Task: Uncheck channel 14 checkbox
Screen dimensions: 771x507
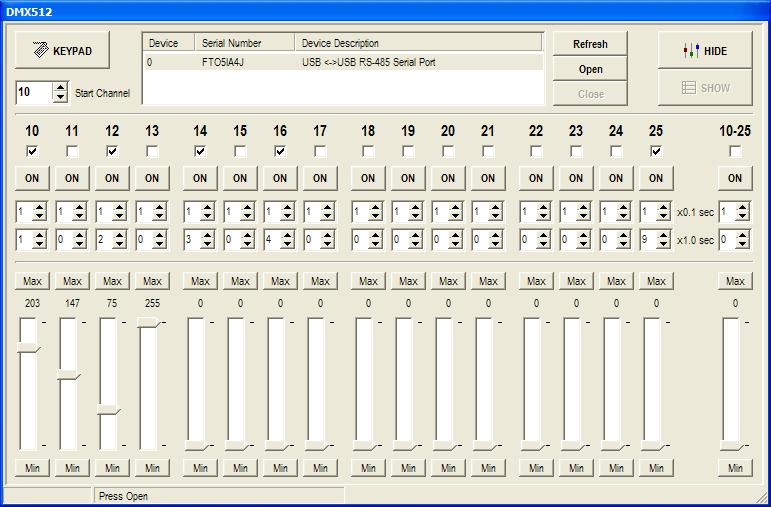Action: coord(200,151)
